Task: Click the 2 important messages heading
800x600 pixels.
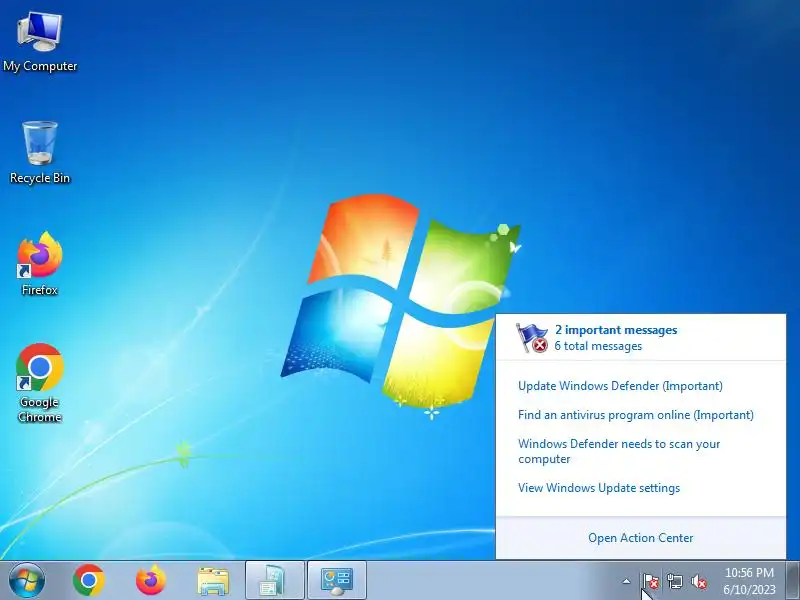Action: pyautogui.click(x=616, y=330)
